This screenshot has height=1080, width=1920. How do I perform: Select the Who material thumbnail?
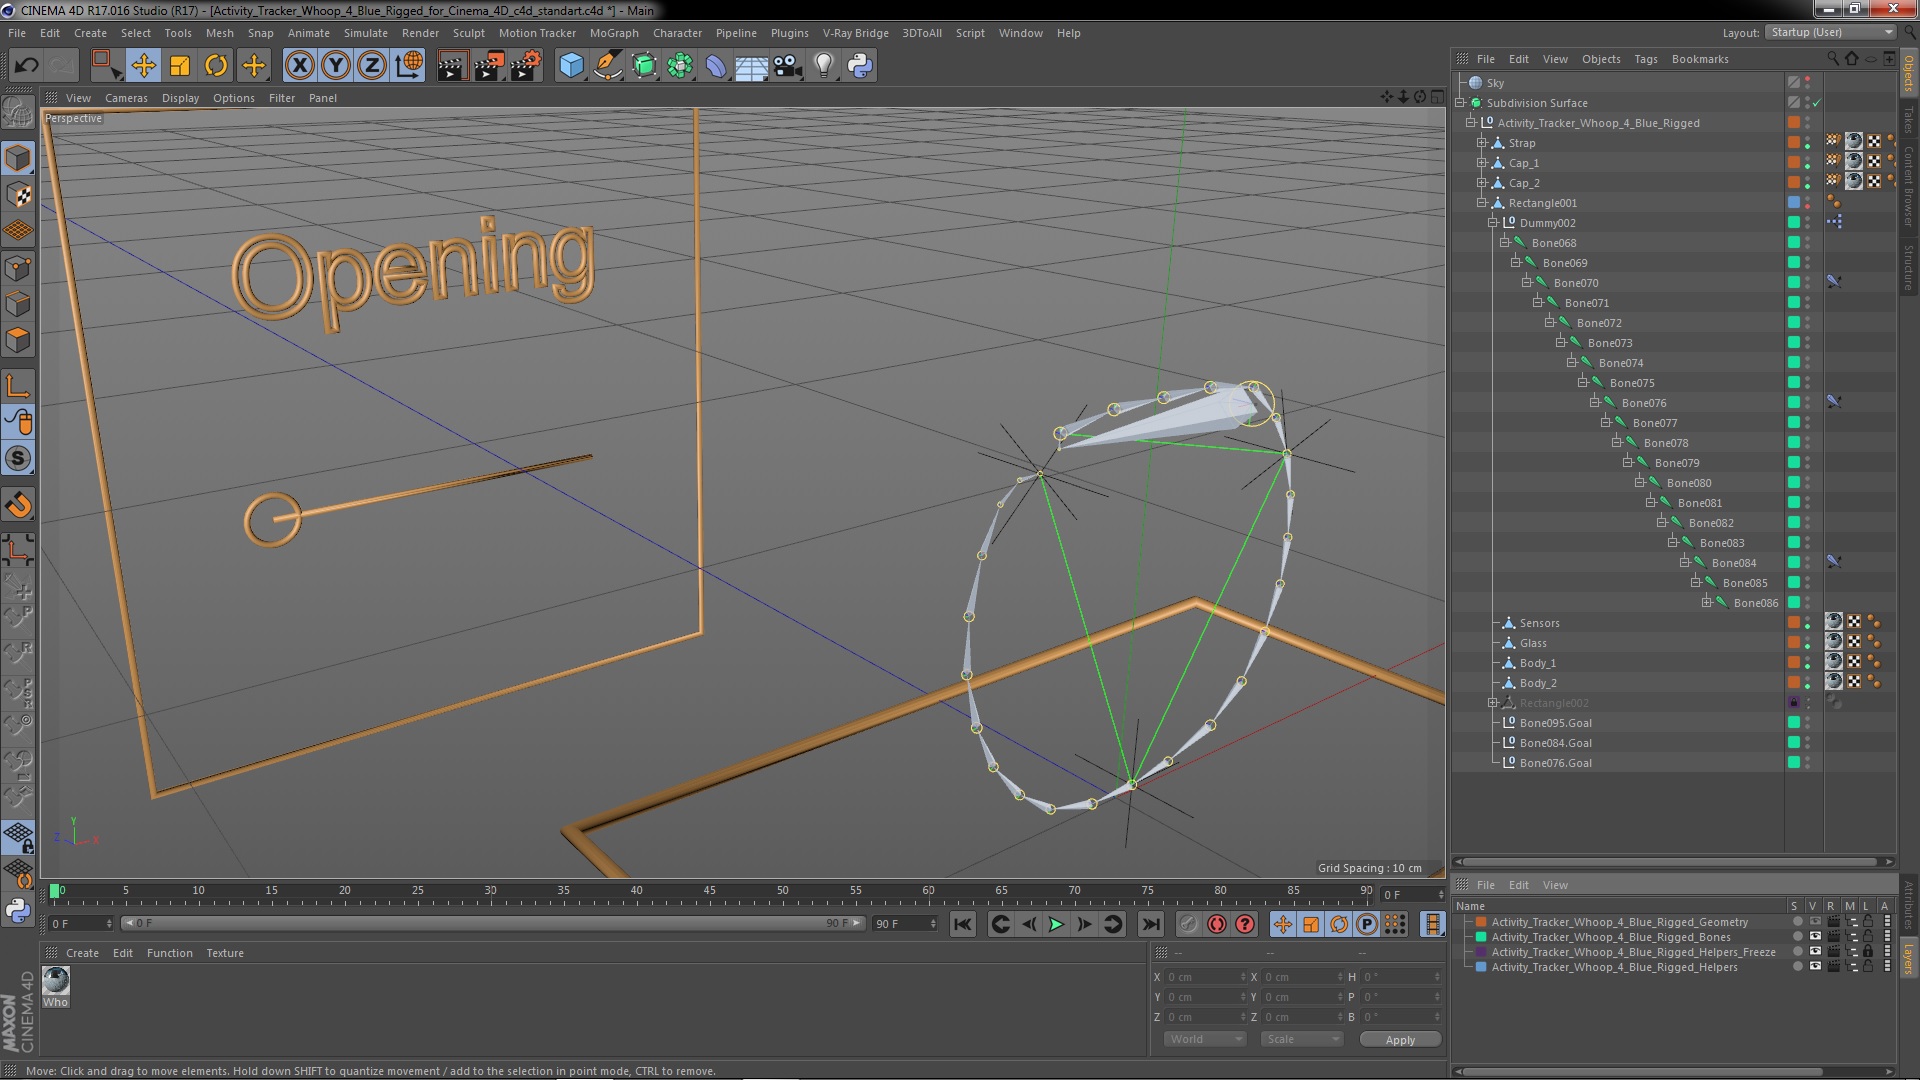56,981
